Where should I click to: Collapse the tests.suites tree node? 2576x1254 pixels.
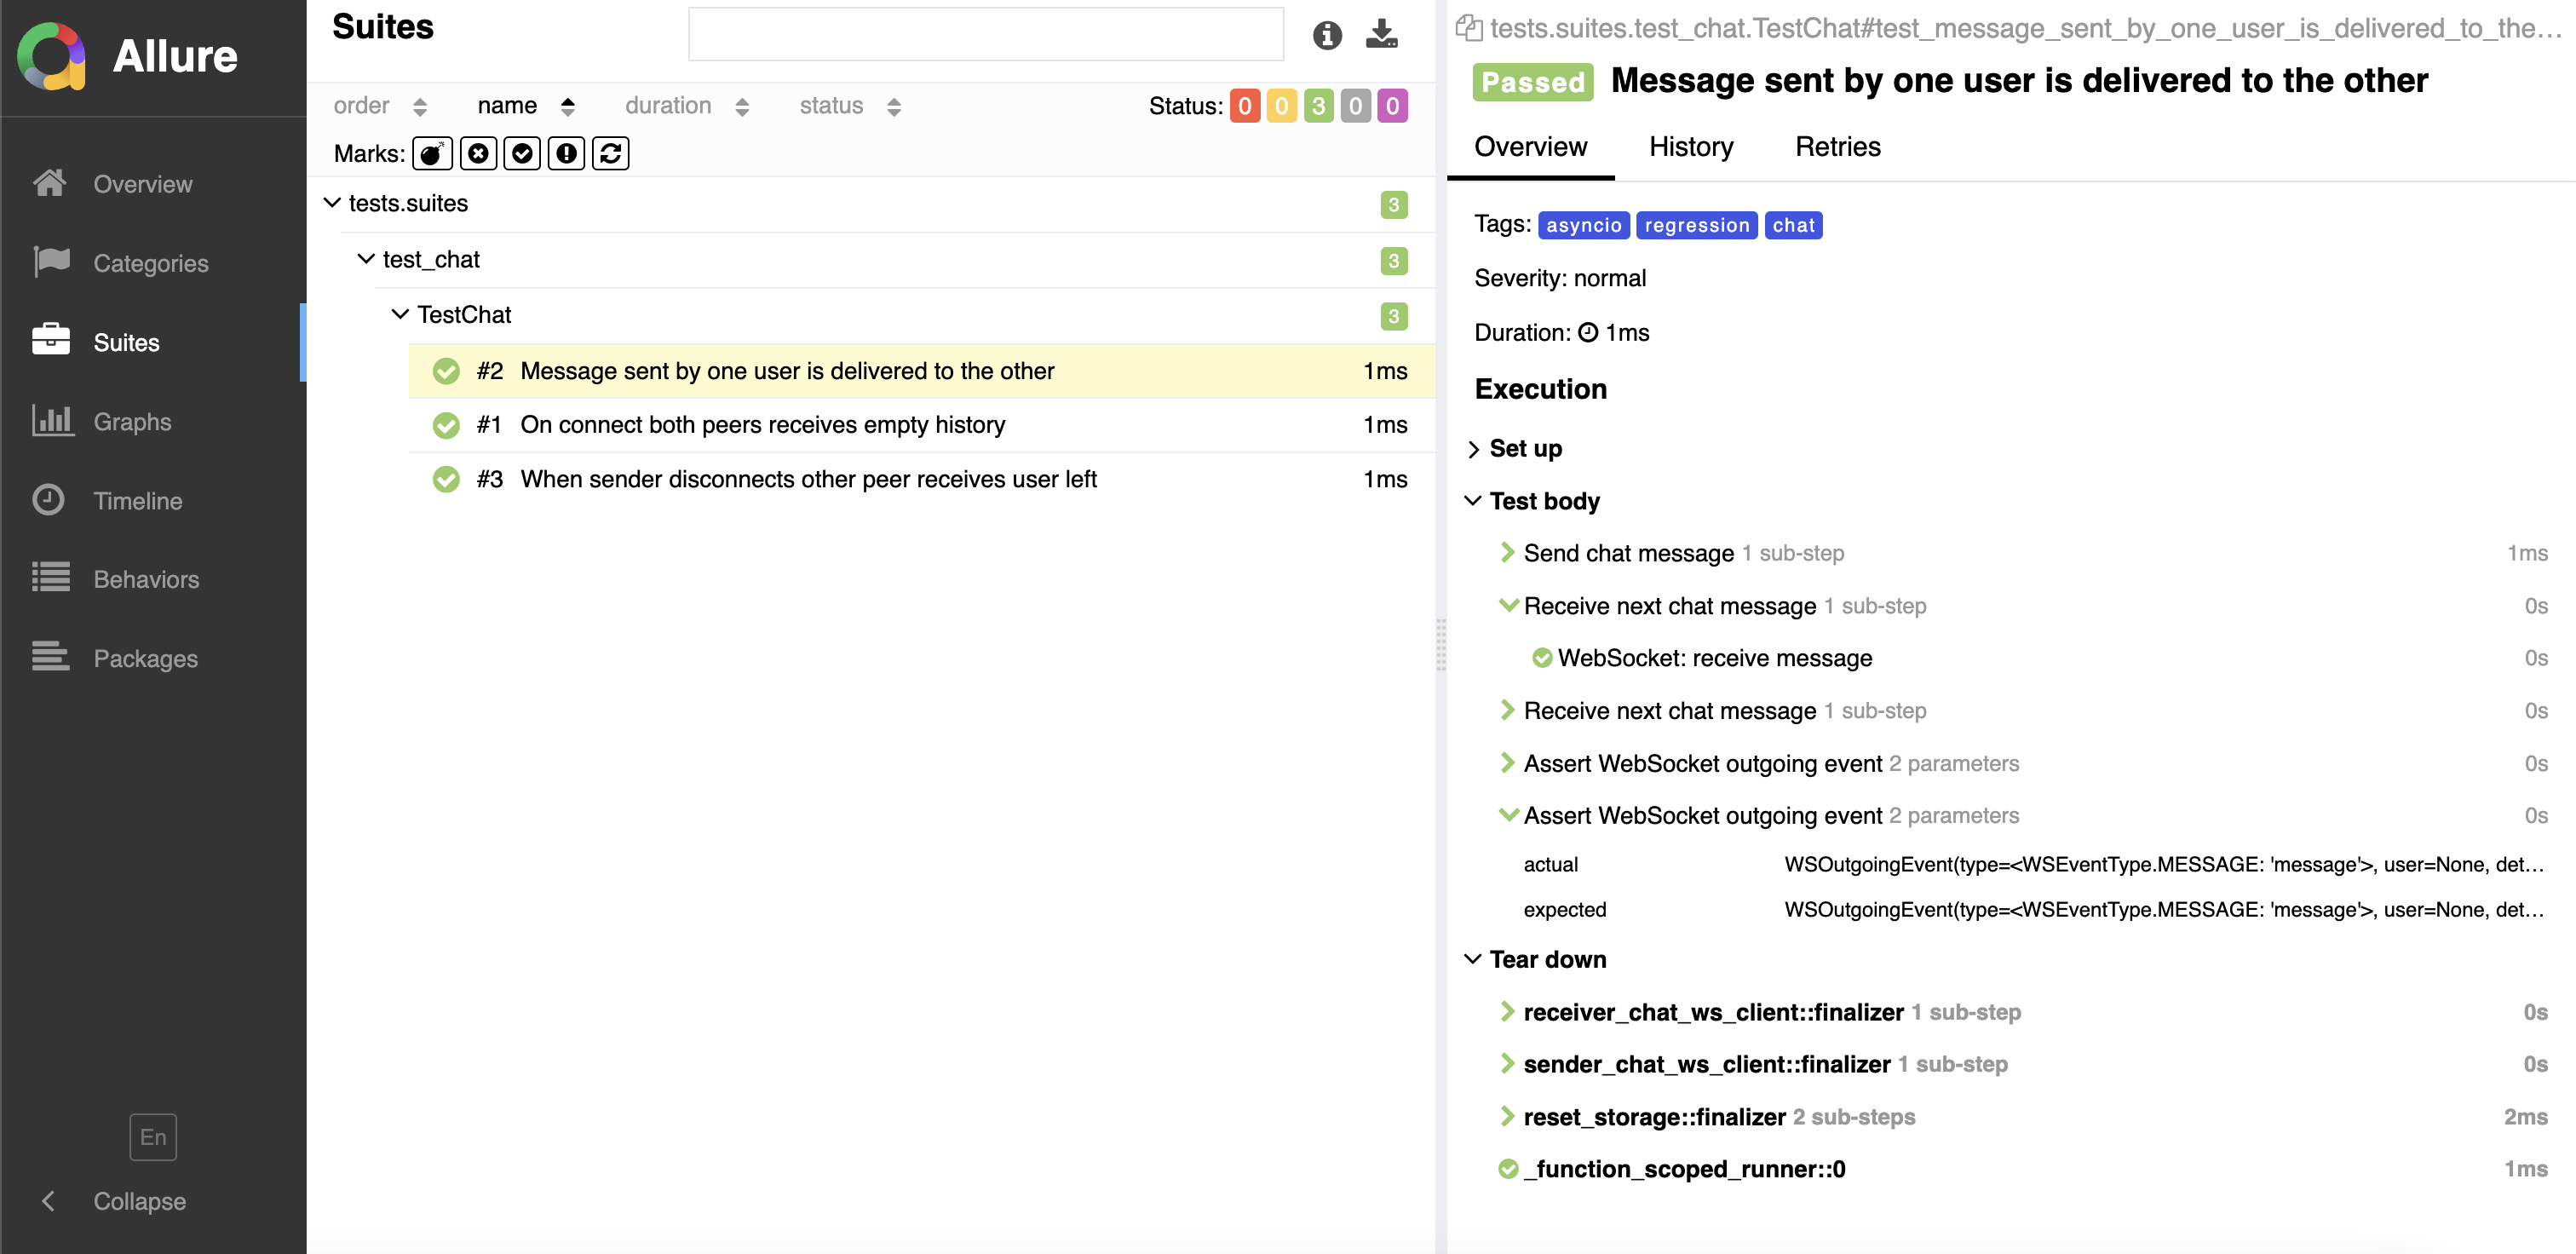[x=333, y=203]
